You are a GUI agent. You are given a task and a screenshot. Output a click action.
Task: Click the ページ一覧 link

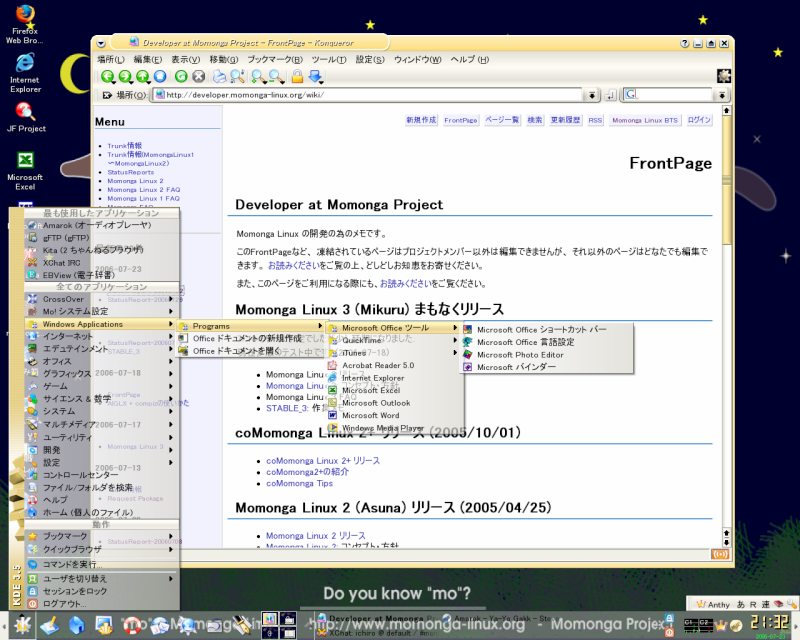[x=502, y=120]
